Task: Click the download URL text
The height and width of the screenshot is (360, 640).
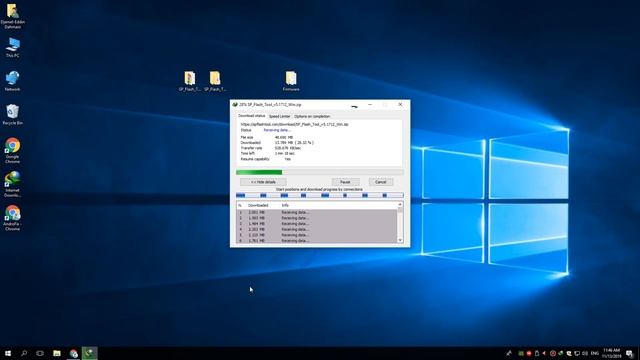Action: (x=294, y=124)
